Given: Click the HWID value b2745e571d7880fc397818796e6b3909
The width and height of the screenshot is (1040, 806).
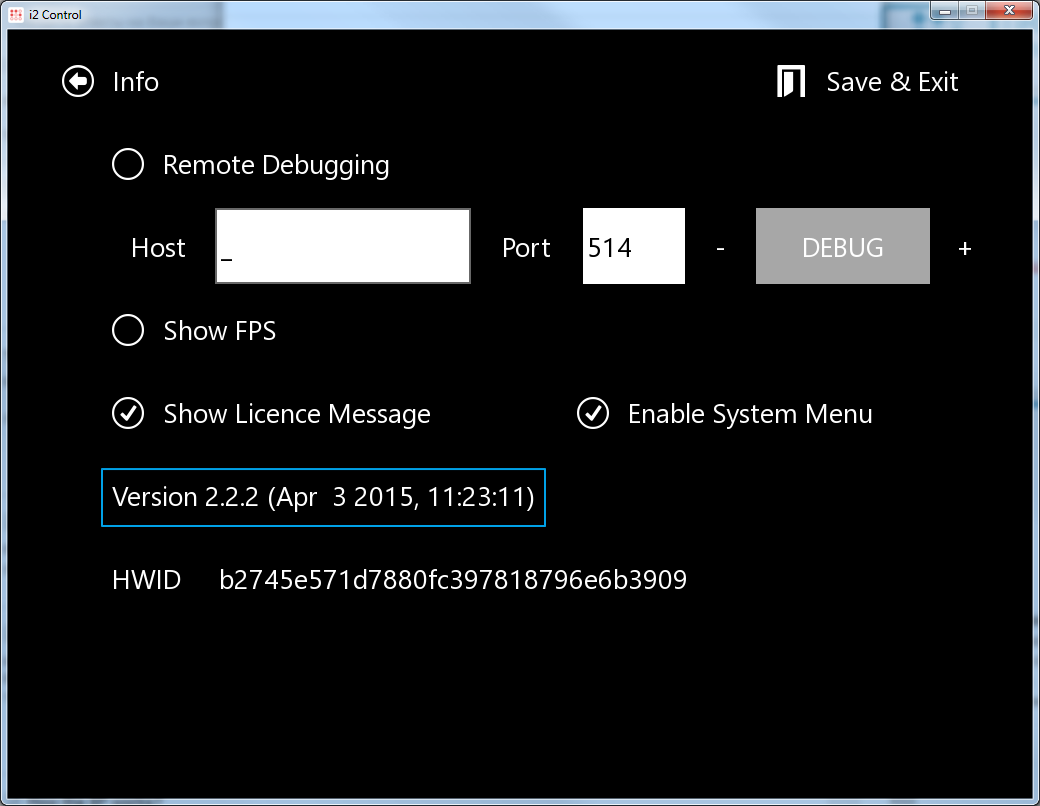Looking at the screenshot, I should click(x=453, y=580).
